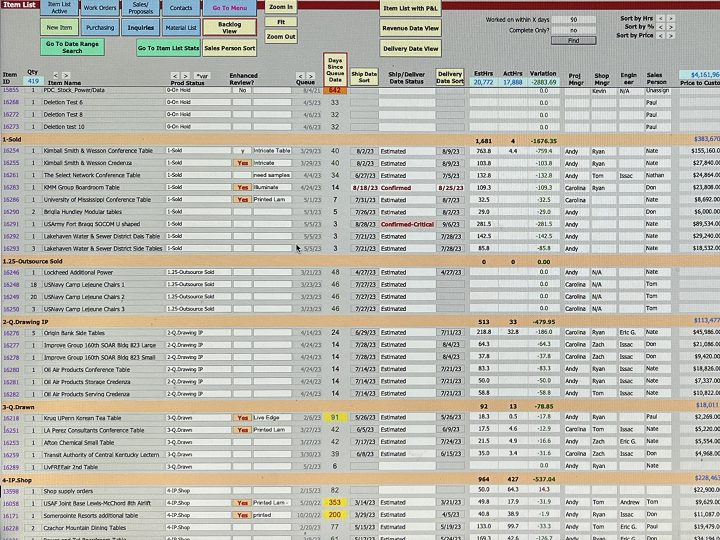Open the Work Orders section

99,7
